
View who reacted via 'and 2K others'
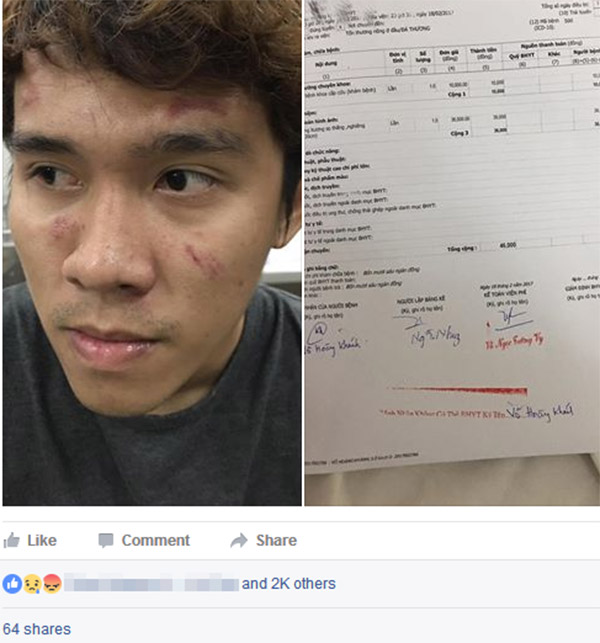tap(289, 584)
